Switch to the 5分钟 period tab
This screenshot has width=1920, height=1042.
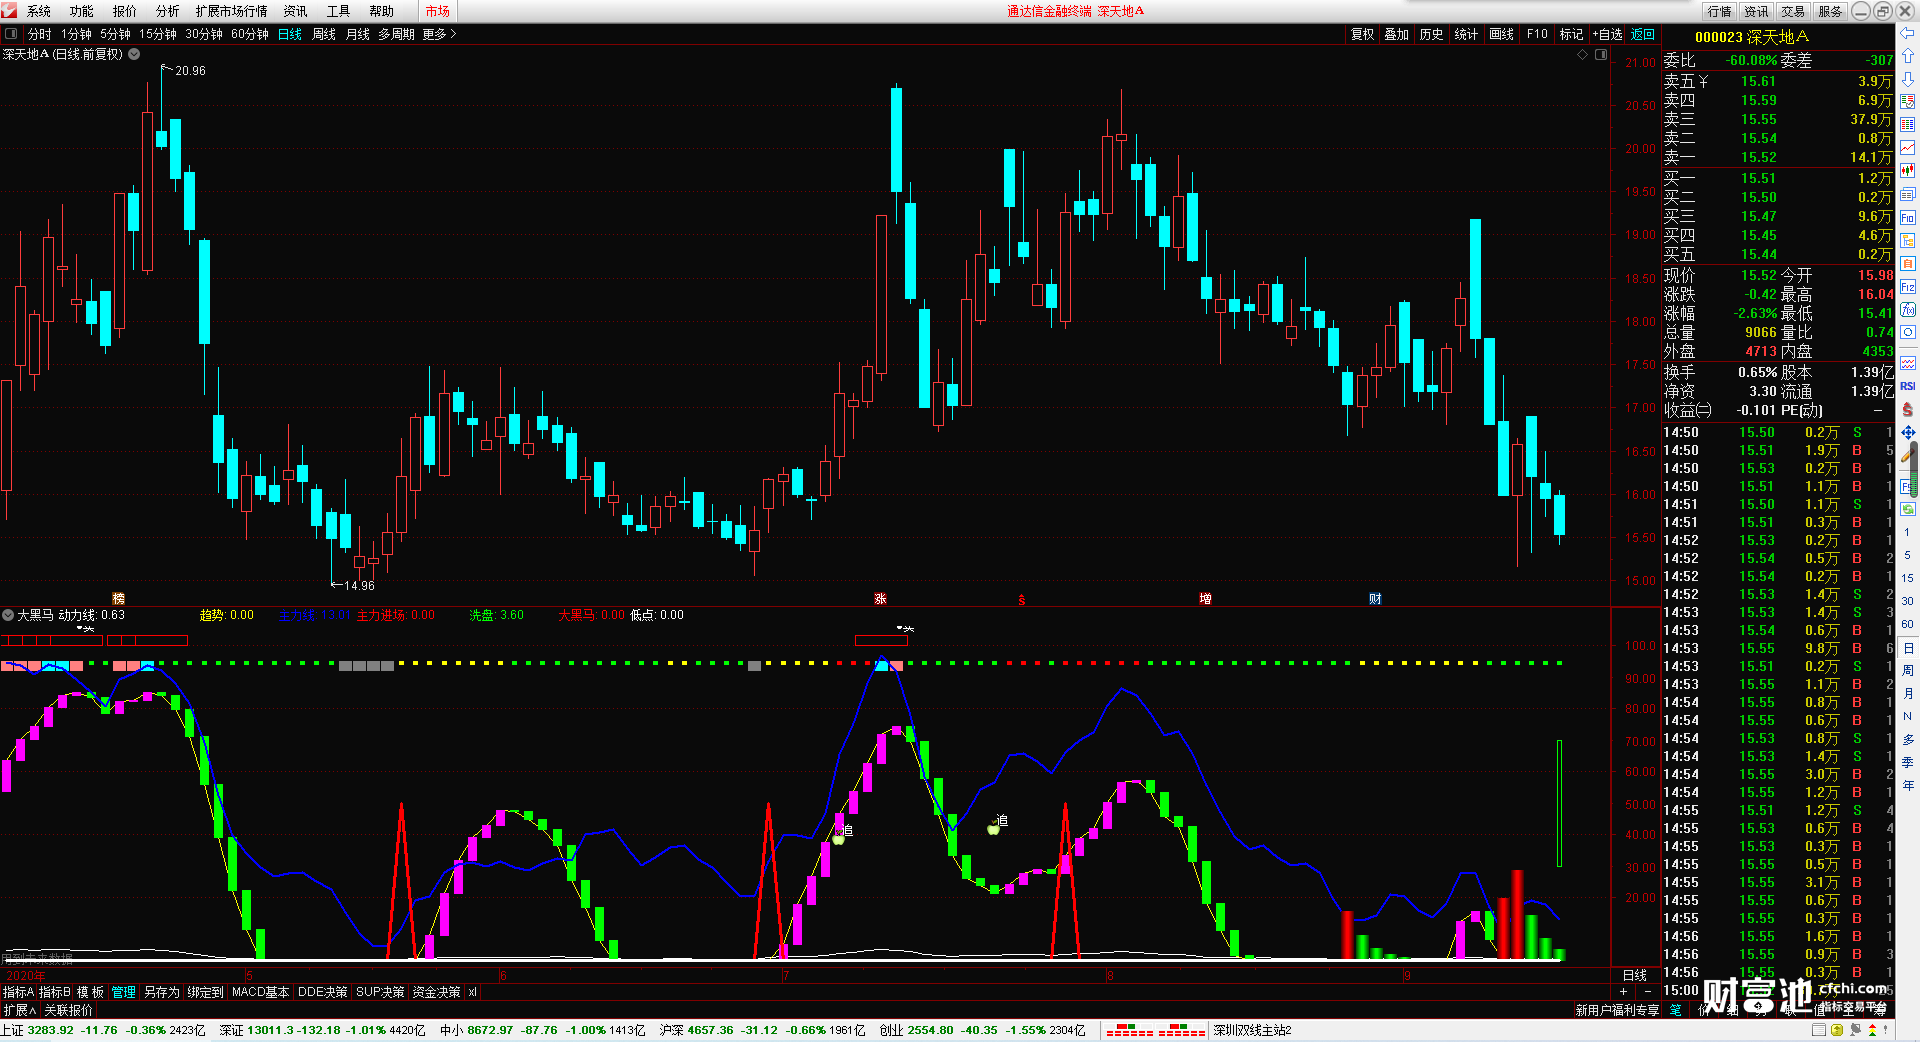coord(115,34)
